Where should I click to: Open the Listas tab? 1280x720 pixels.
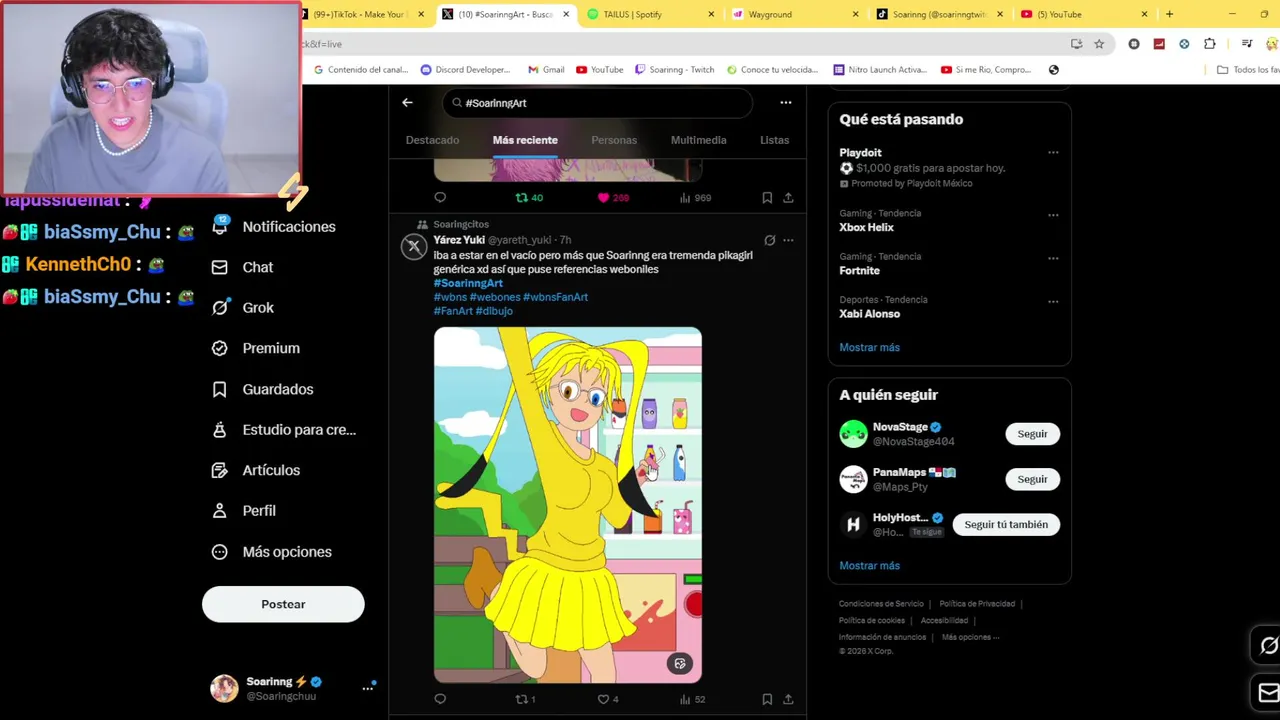(x=774, y=140)
